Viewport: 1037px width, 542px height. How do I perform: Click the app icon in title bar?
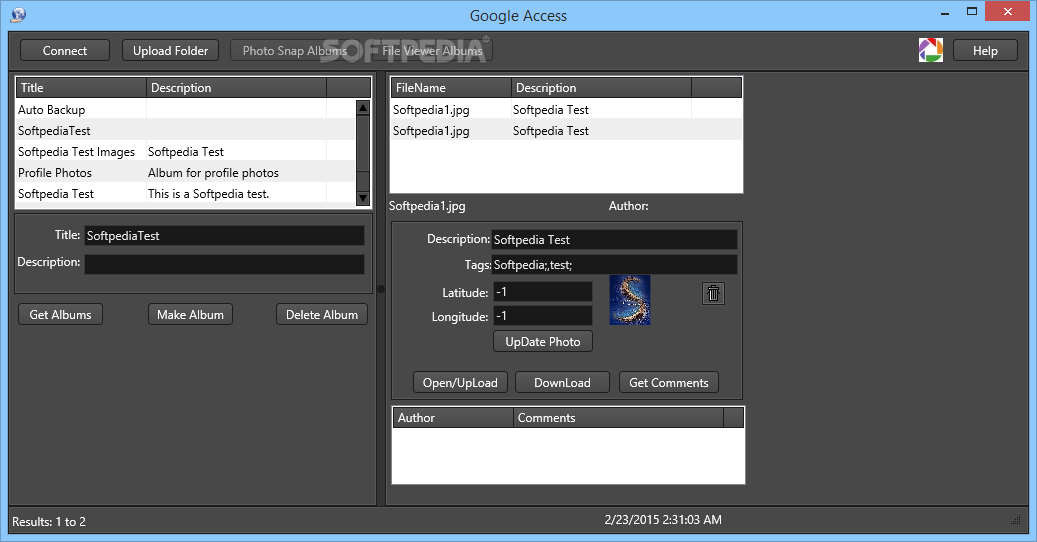click(x=18, y=15)
